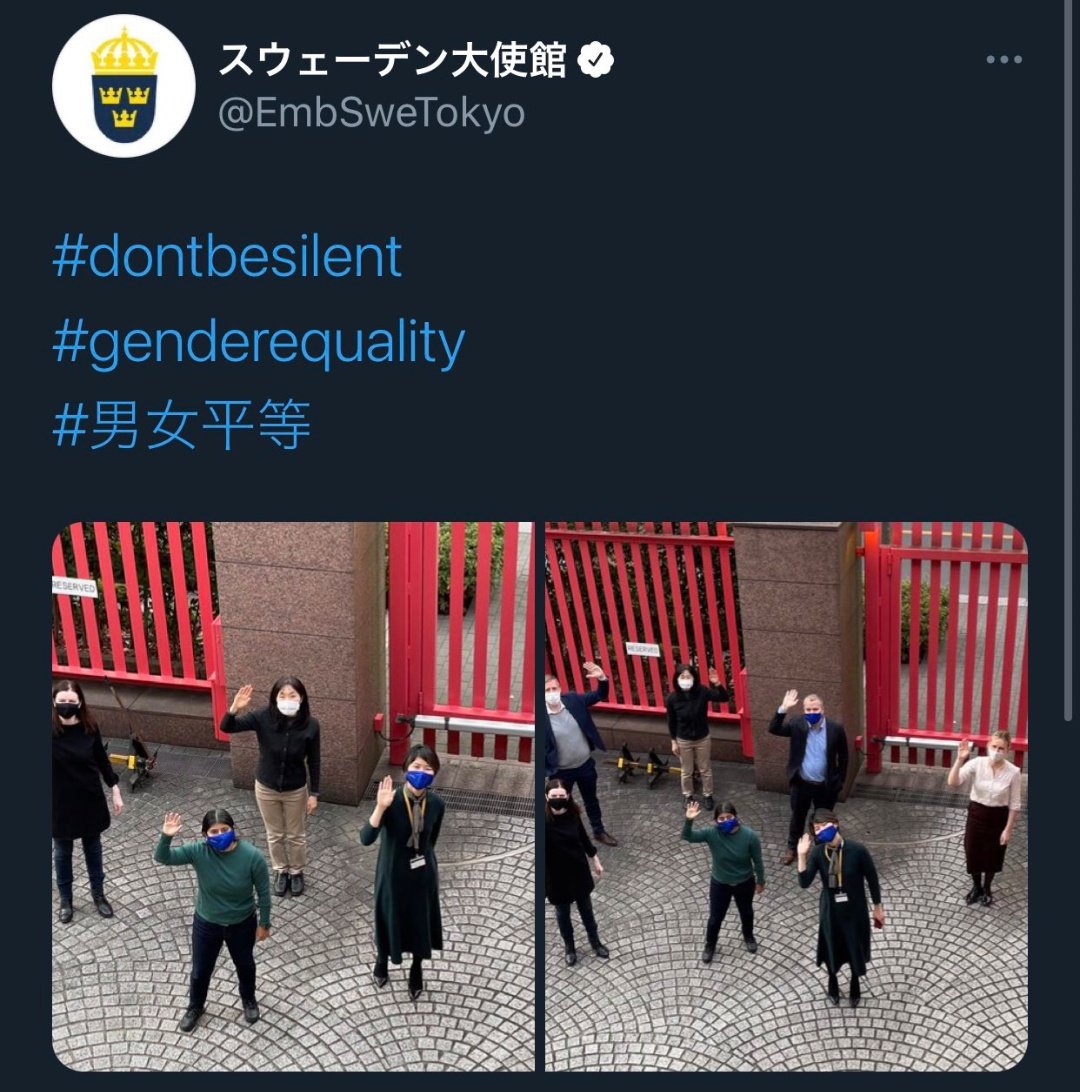The image size is (1080, 1092).
Task: Follow the #genderequality hashtag link
Action: click(258, 342)
